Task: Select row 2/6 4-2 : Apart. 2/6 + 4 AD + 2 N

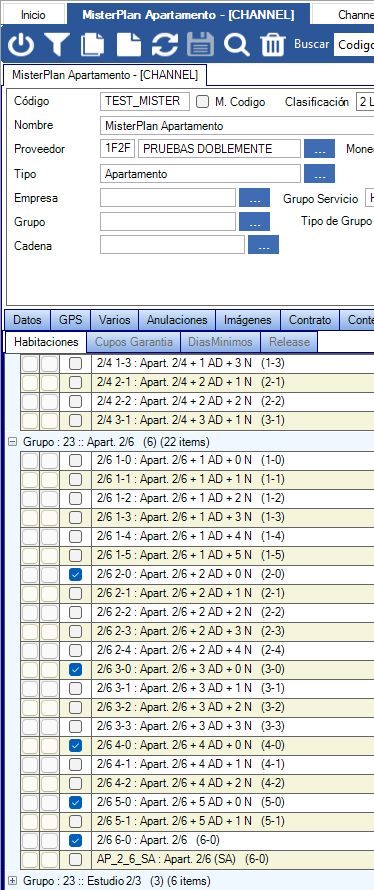Action: pos(233,783)
